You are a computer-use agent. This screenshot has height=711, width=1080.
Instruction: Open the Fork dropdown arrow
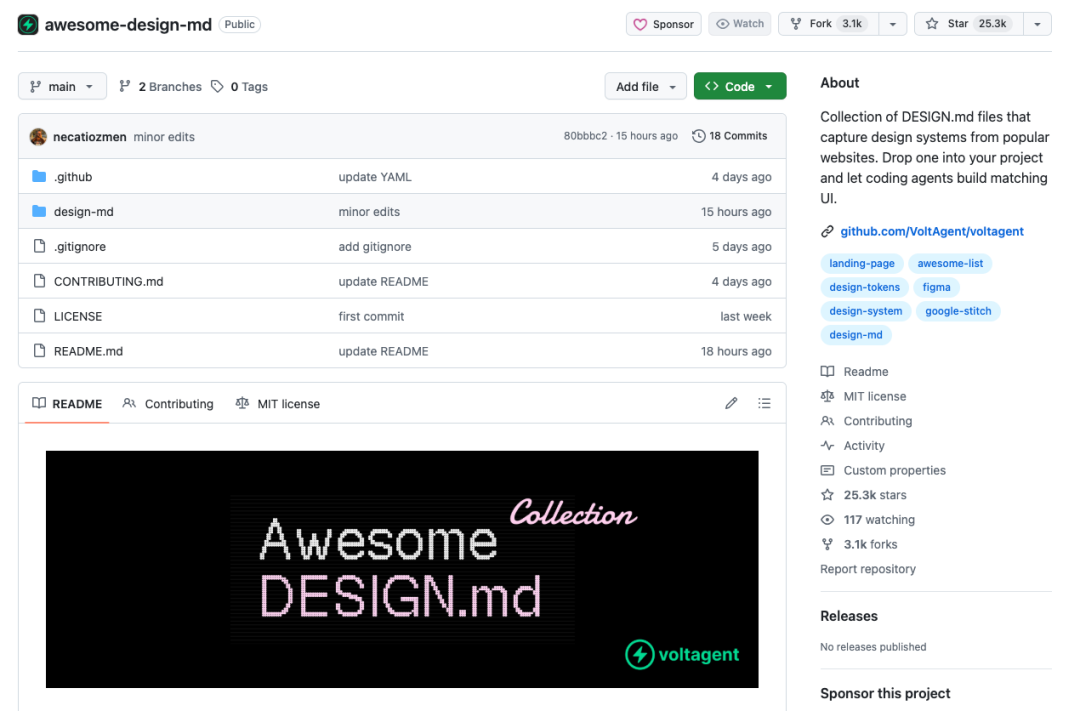point(893,24)
